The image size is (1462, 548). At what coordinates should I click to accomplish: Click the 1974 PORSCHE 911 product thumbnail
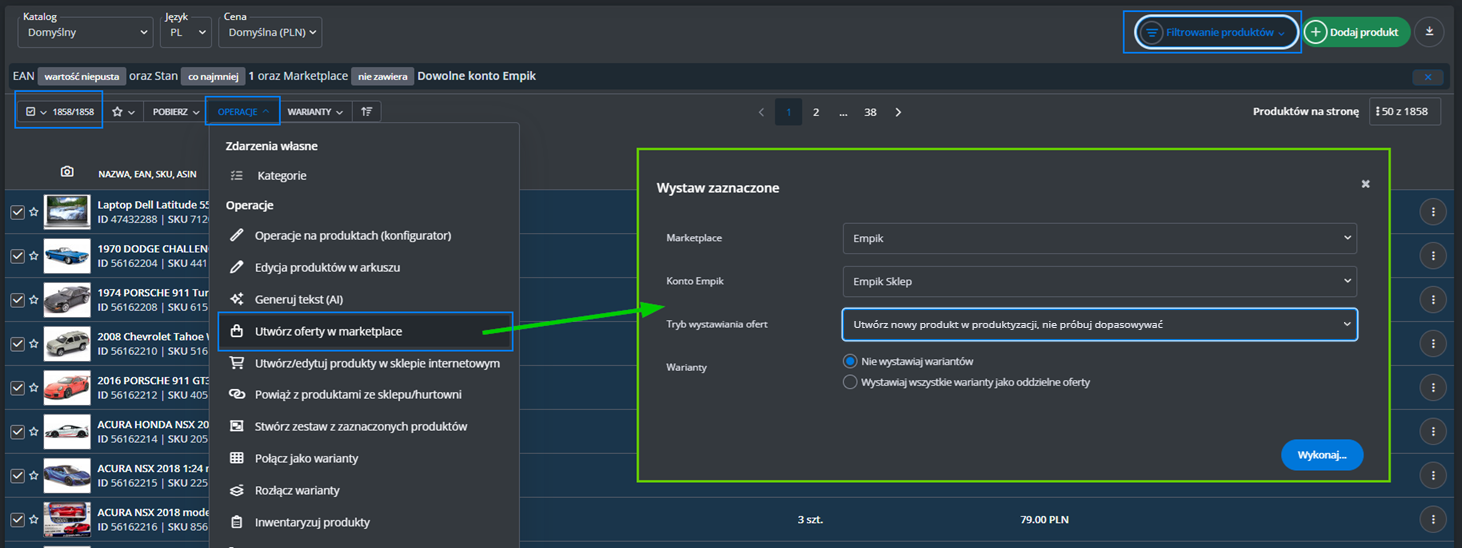(67, 300)
